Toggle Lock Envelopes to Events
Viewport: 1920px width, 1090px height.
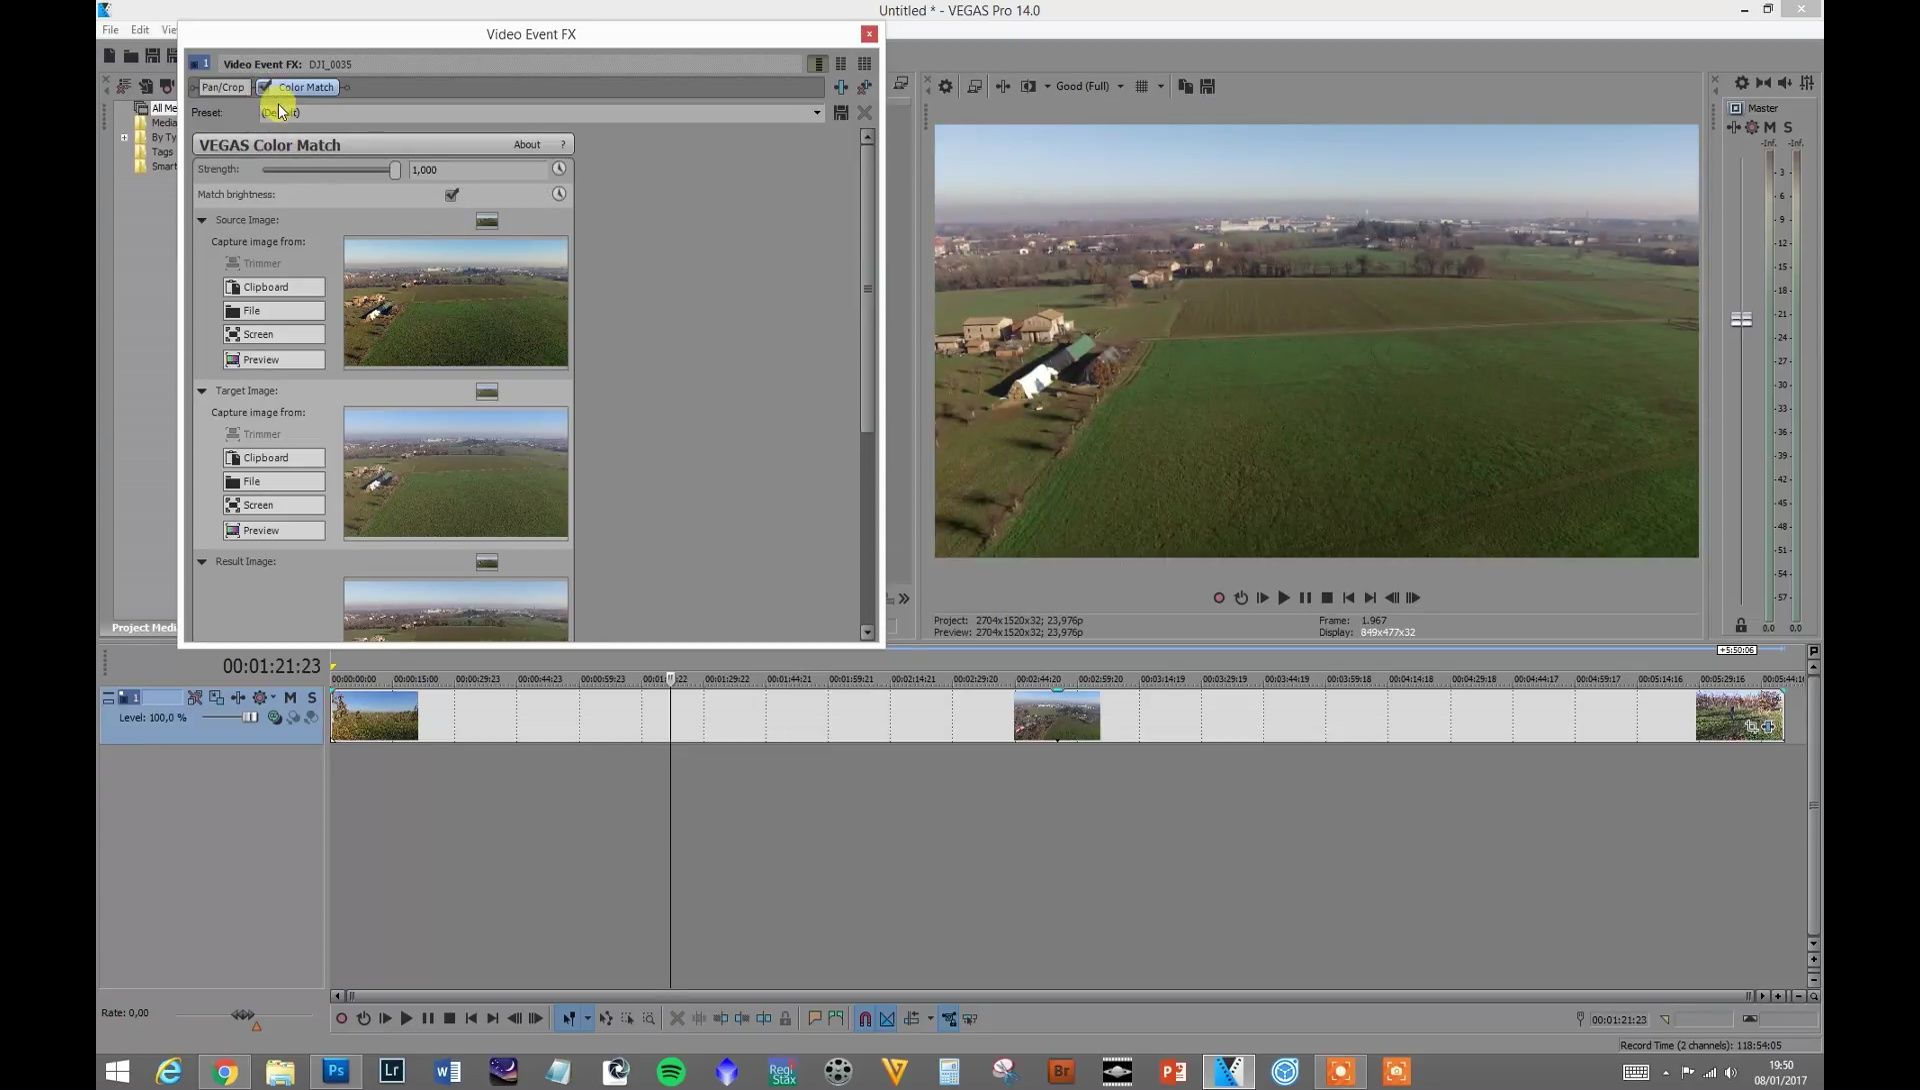(949, 1019)
